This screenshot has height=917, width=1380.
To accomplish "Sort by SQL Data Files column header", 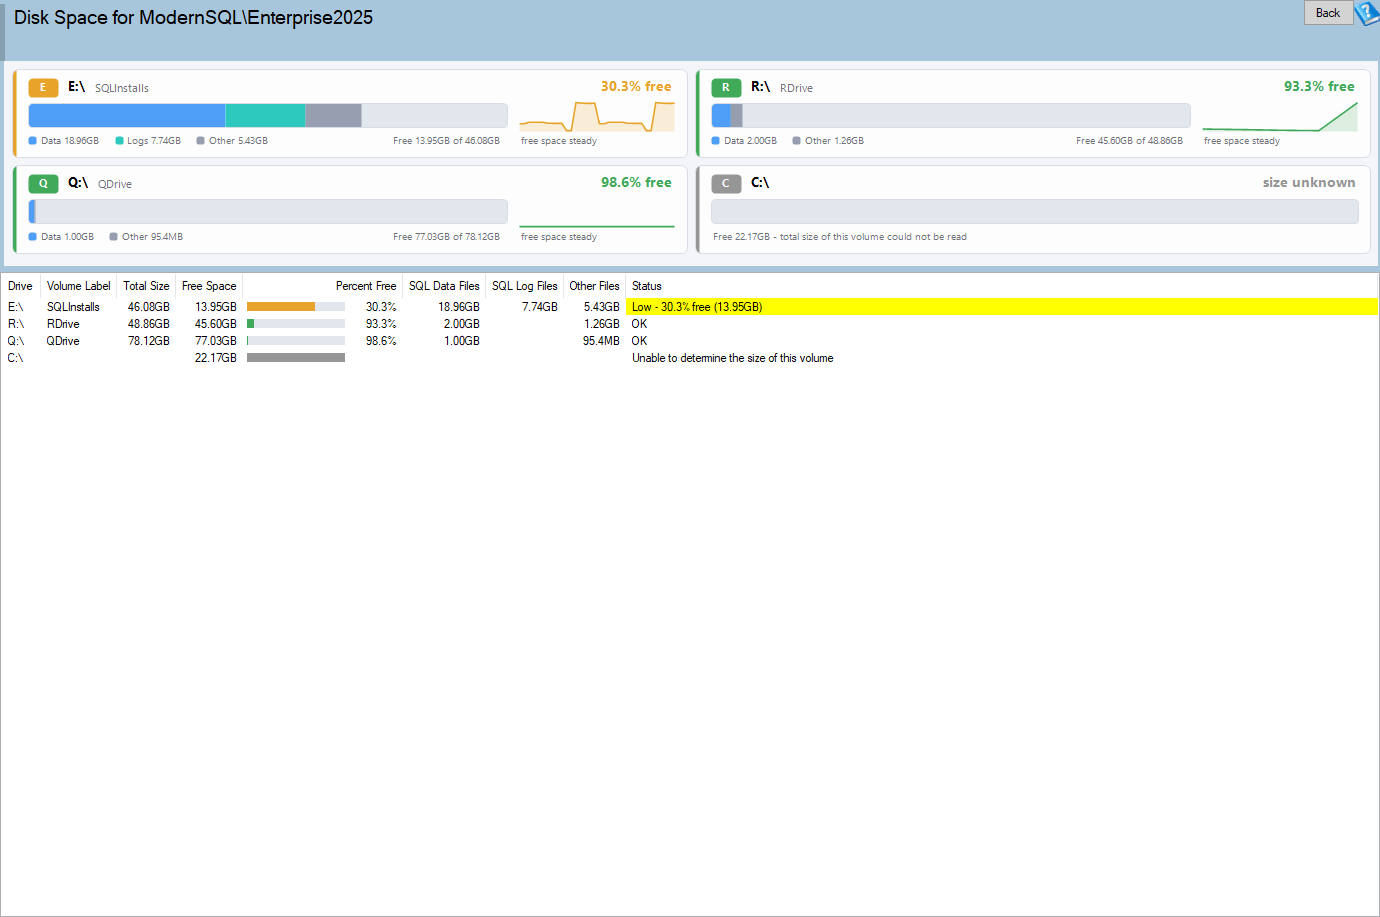I will [444, 286].
